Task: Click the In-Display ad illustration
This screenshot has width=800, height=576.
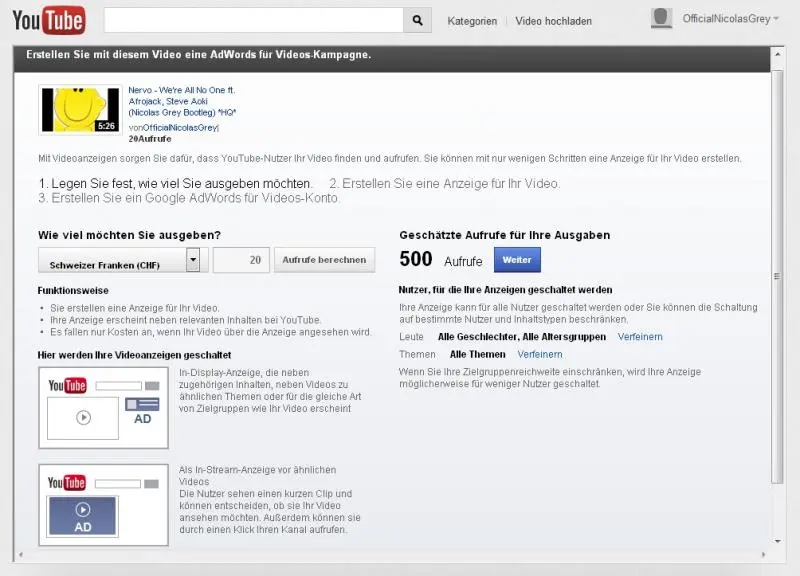Action: point(103,407)
